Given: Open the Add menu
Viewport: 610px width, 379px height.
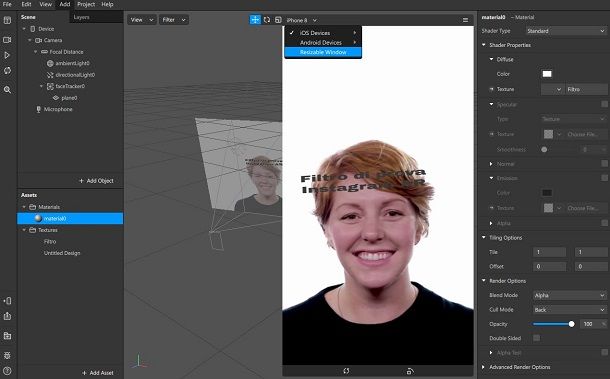Looking at the screenshot, I should pos(65,4).
